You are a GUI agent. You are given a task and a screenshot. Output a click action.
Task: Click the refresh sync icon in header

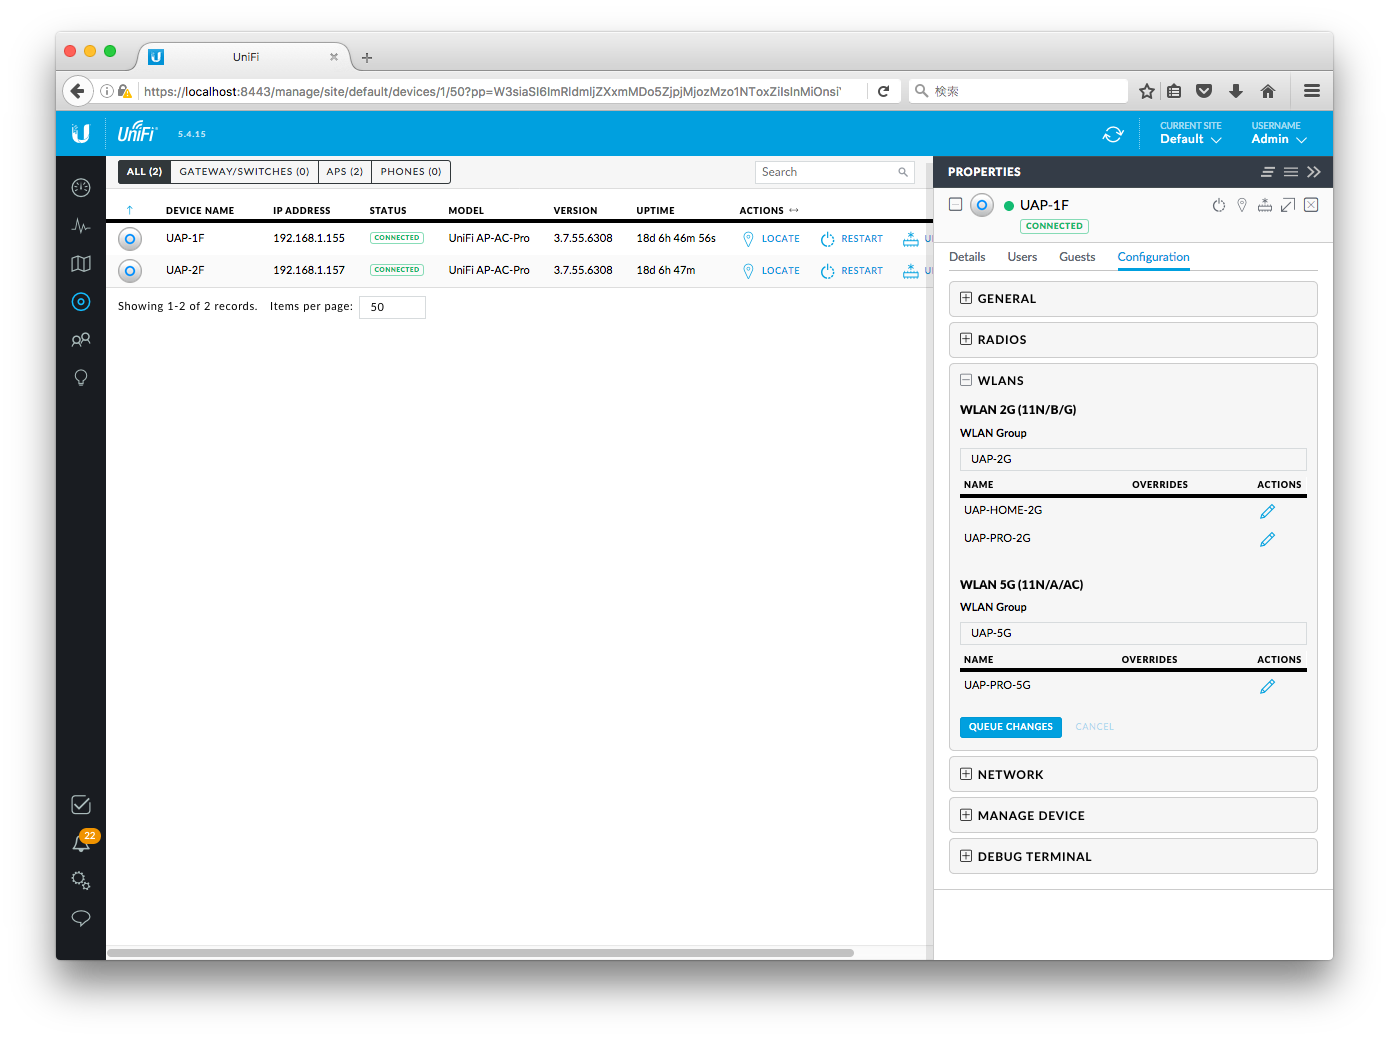(1113, 134)
